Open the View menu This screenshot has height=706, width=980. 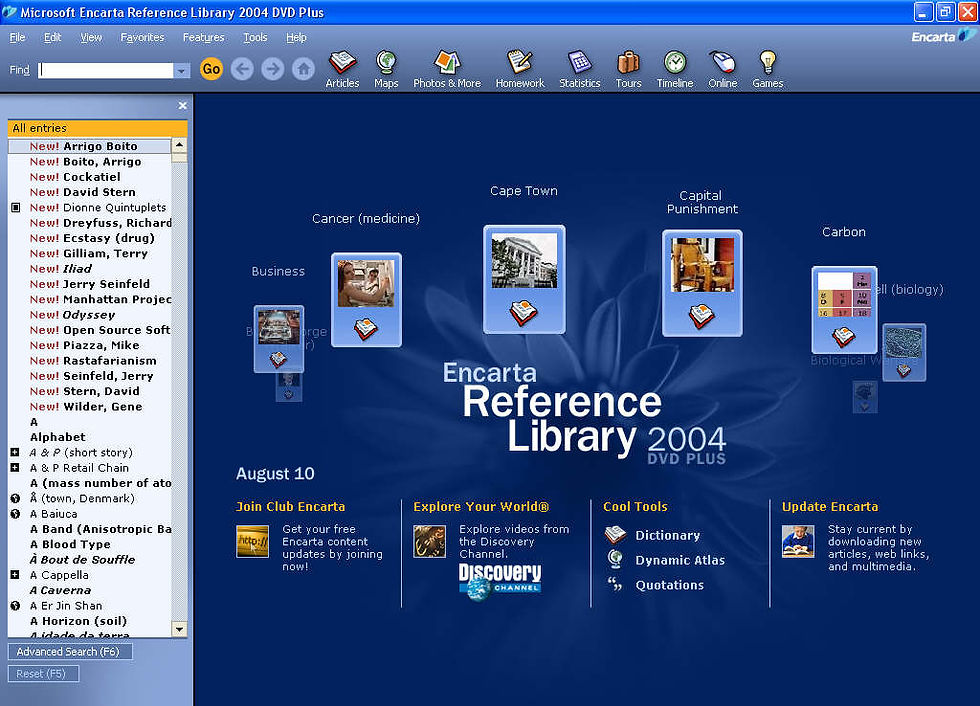[x=91, y=37]
